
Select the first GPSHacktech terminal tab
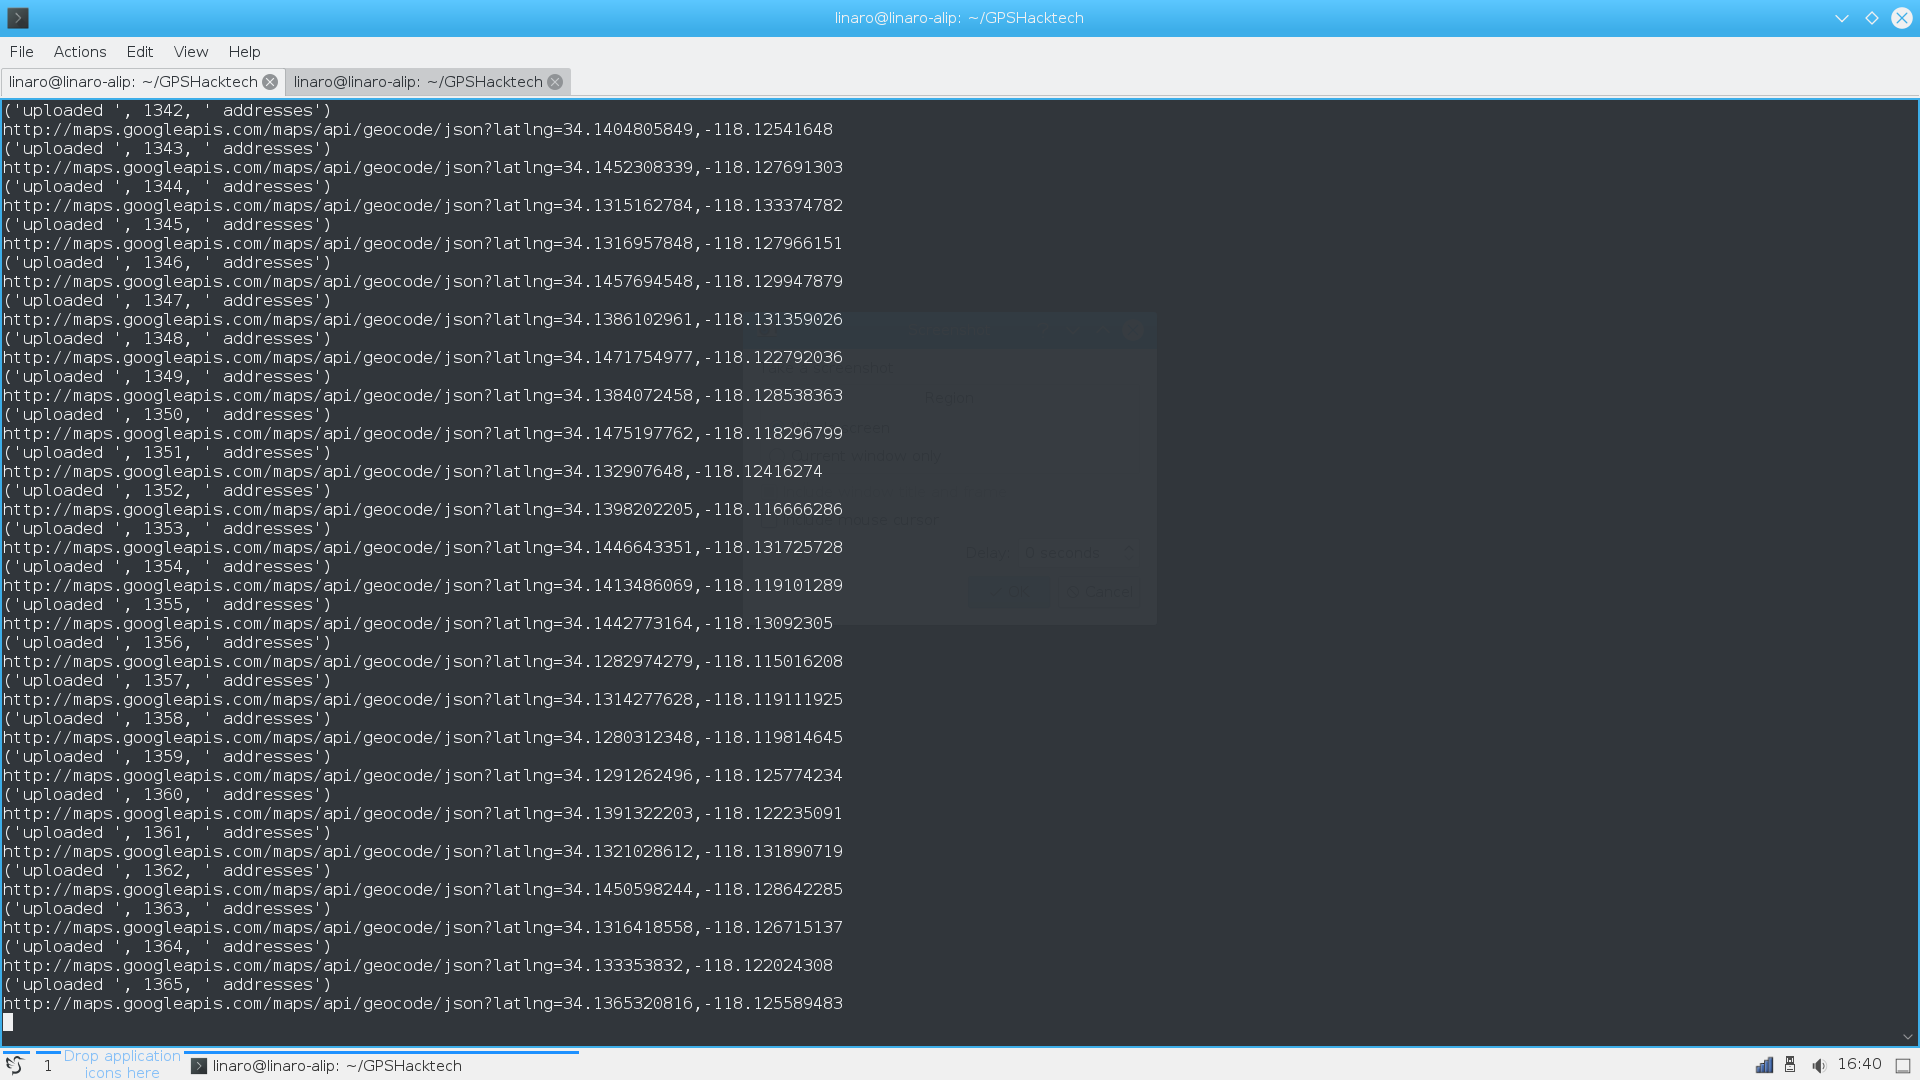133,82
